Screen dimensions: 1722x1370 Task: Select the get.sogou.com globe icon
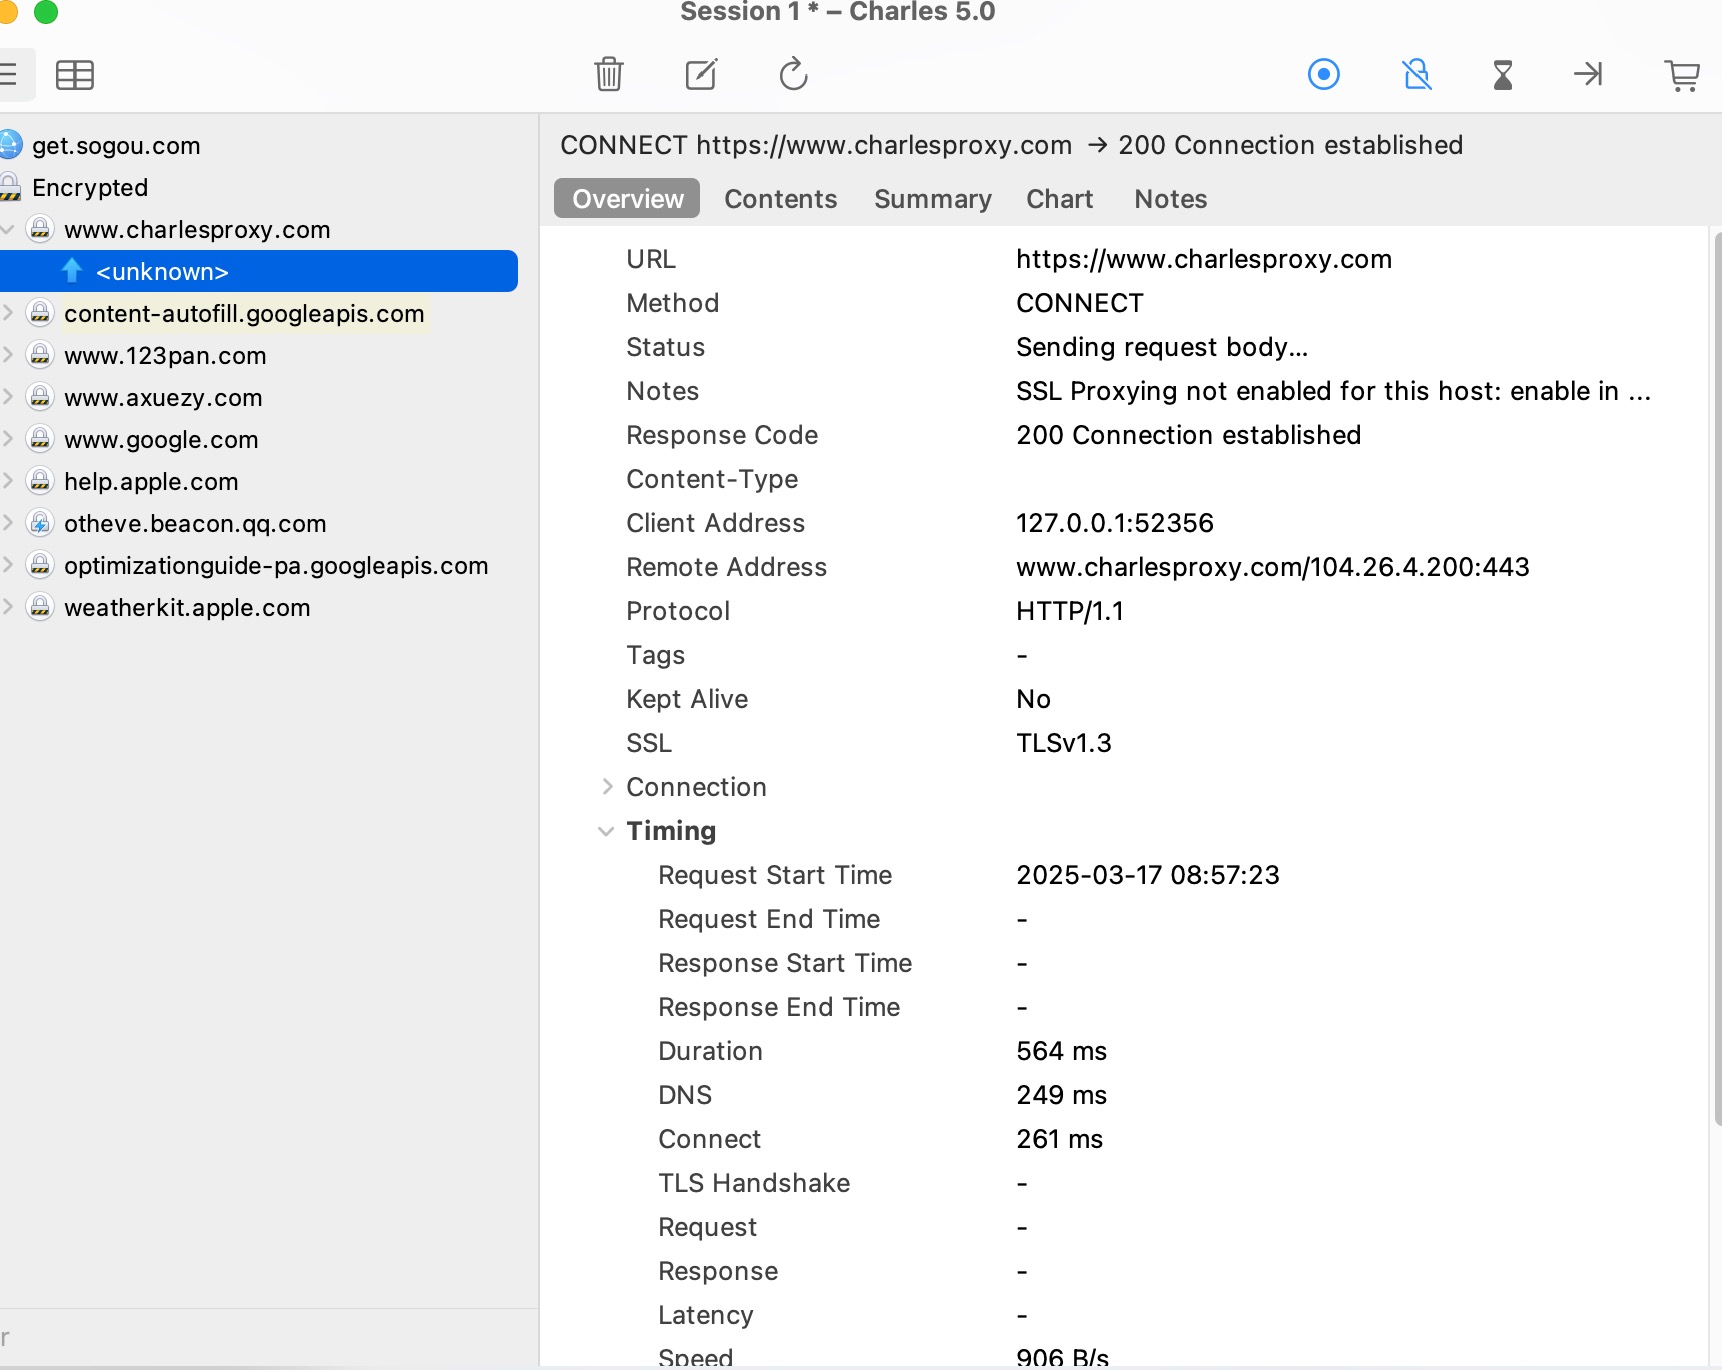click(x=10, y=145)
